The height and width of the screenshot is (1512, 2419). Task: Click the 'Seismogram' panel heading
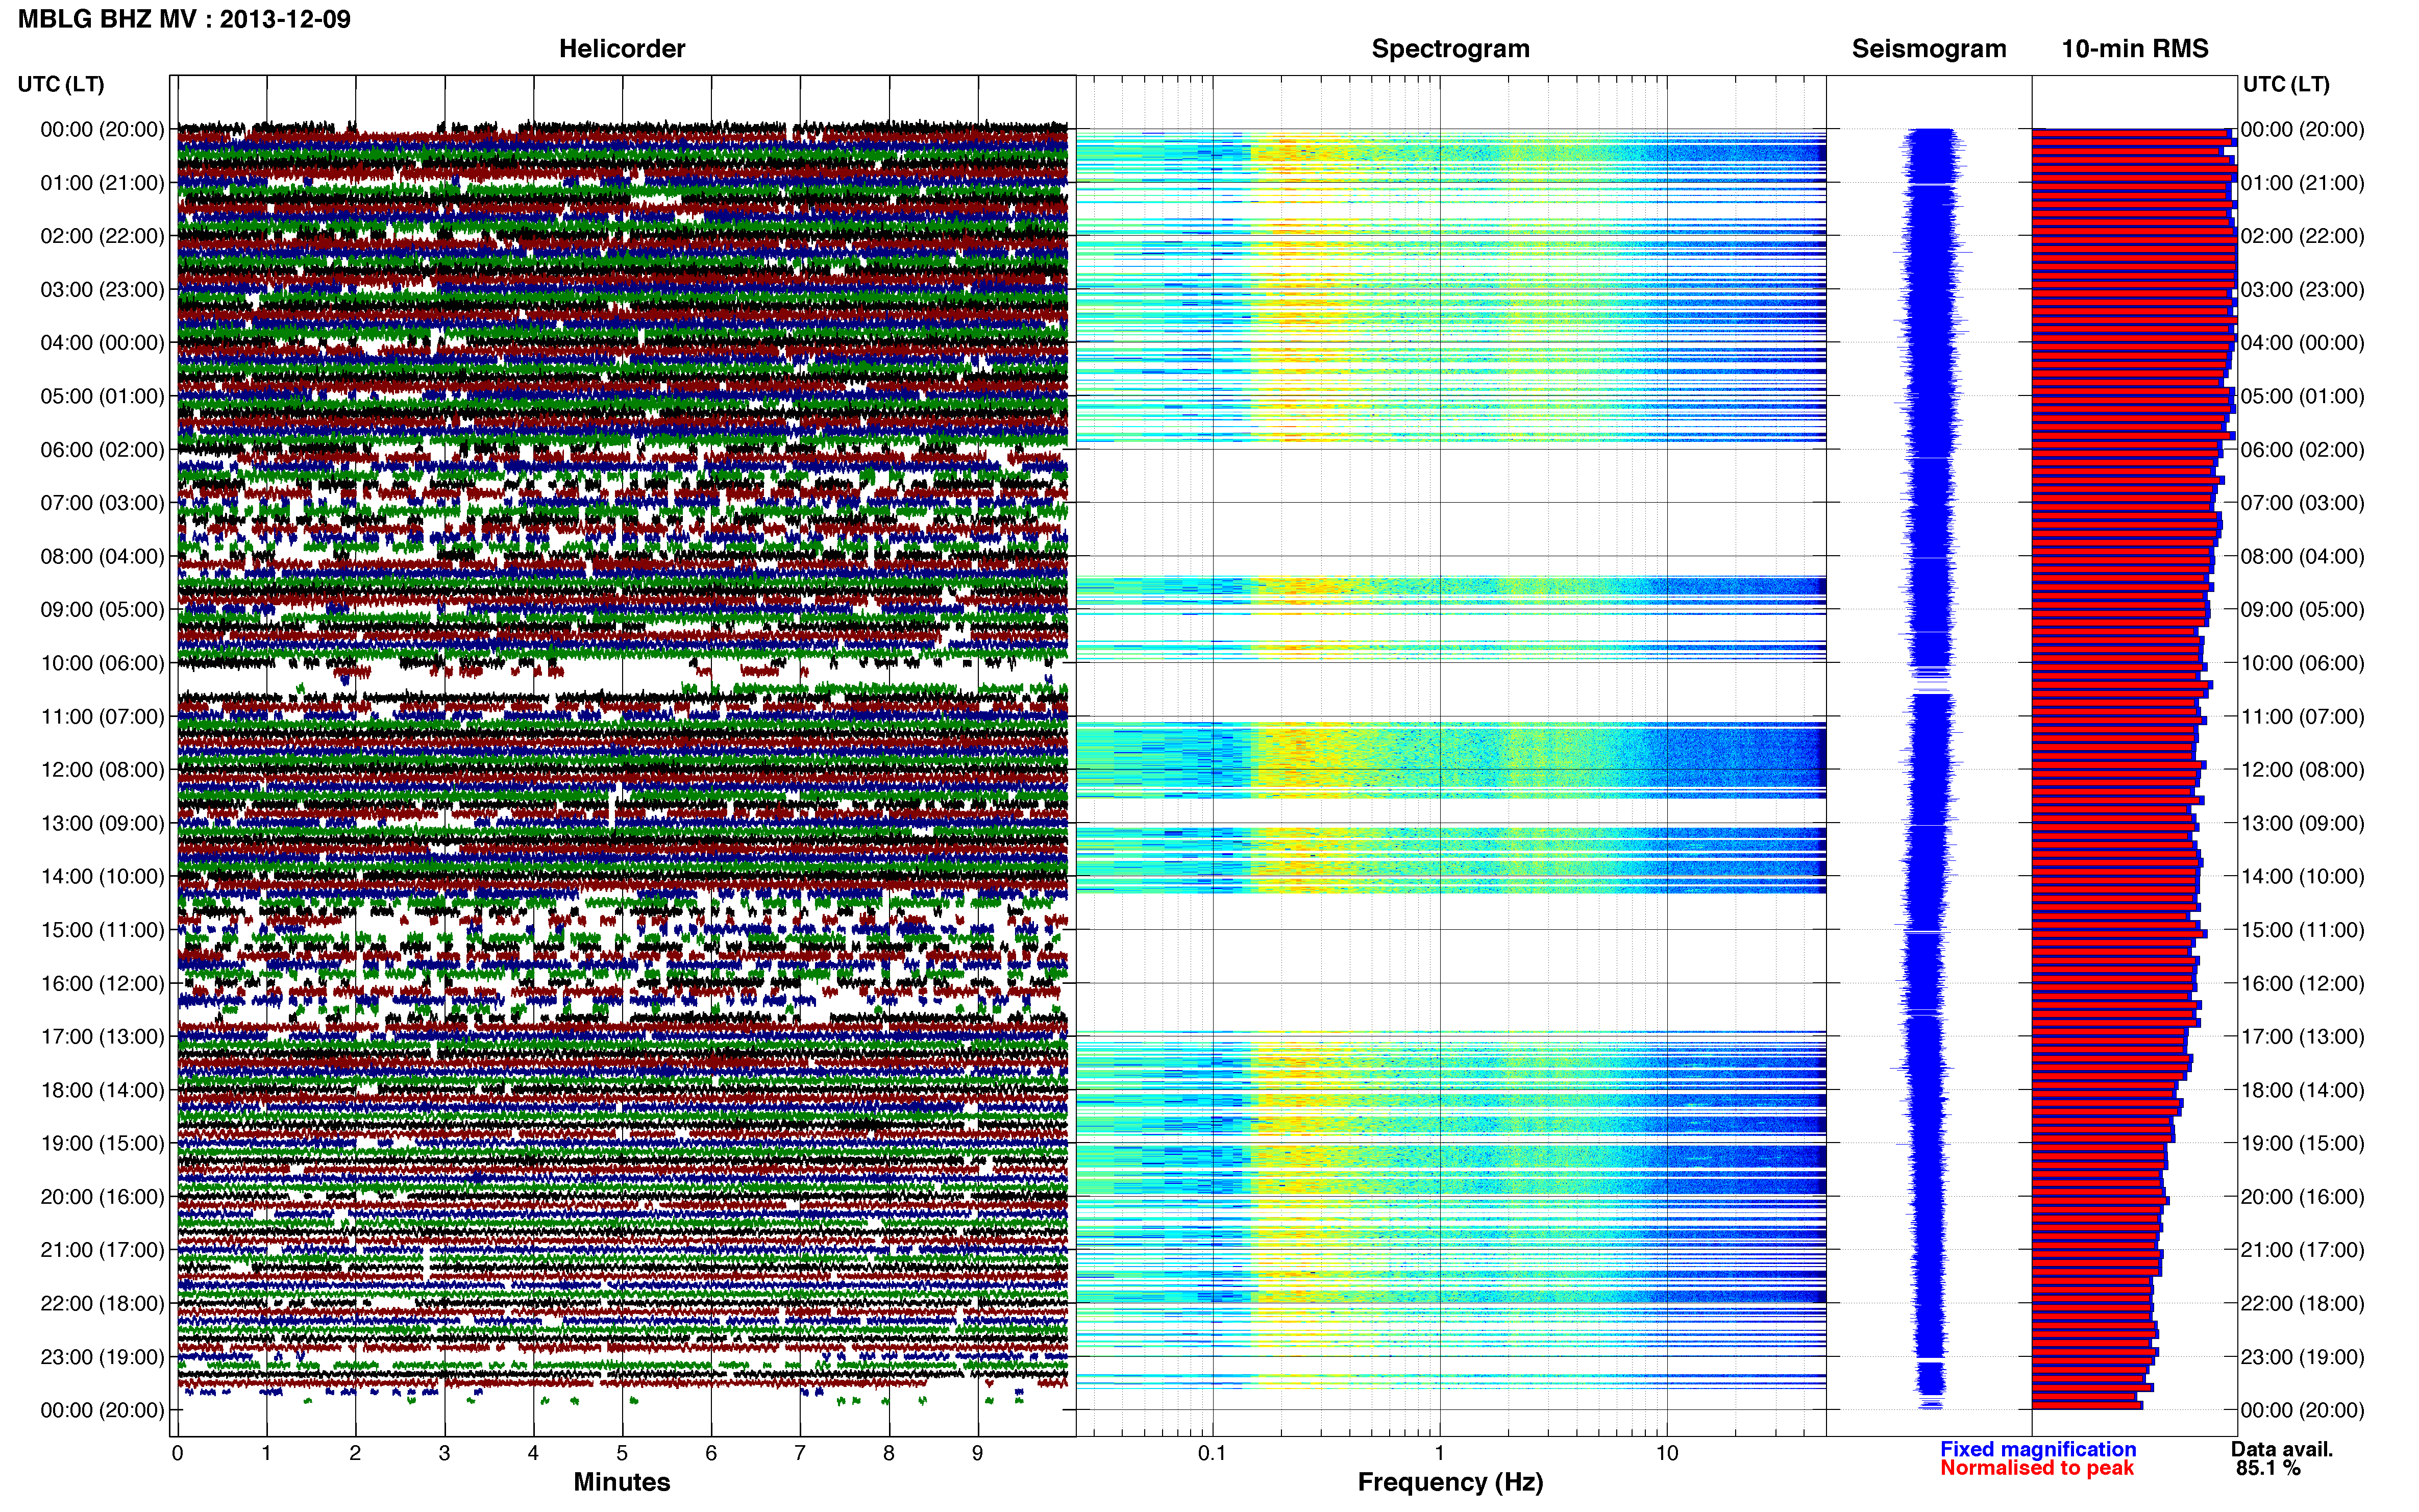1929,49
